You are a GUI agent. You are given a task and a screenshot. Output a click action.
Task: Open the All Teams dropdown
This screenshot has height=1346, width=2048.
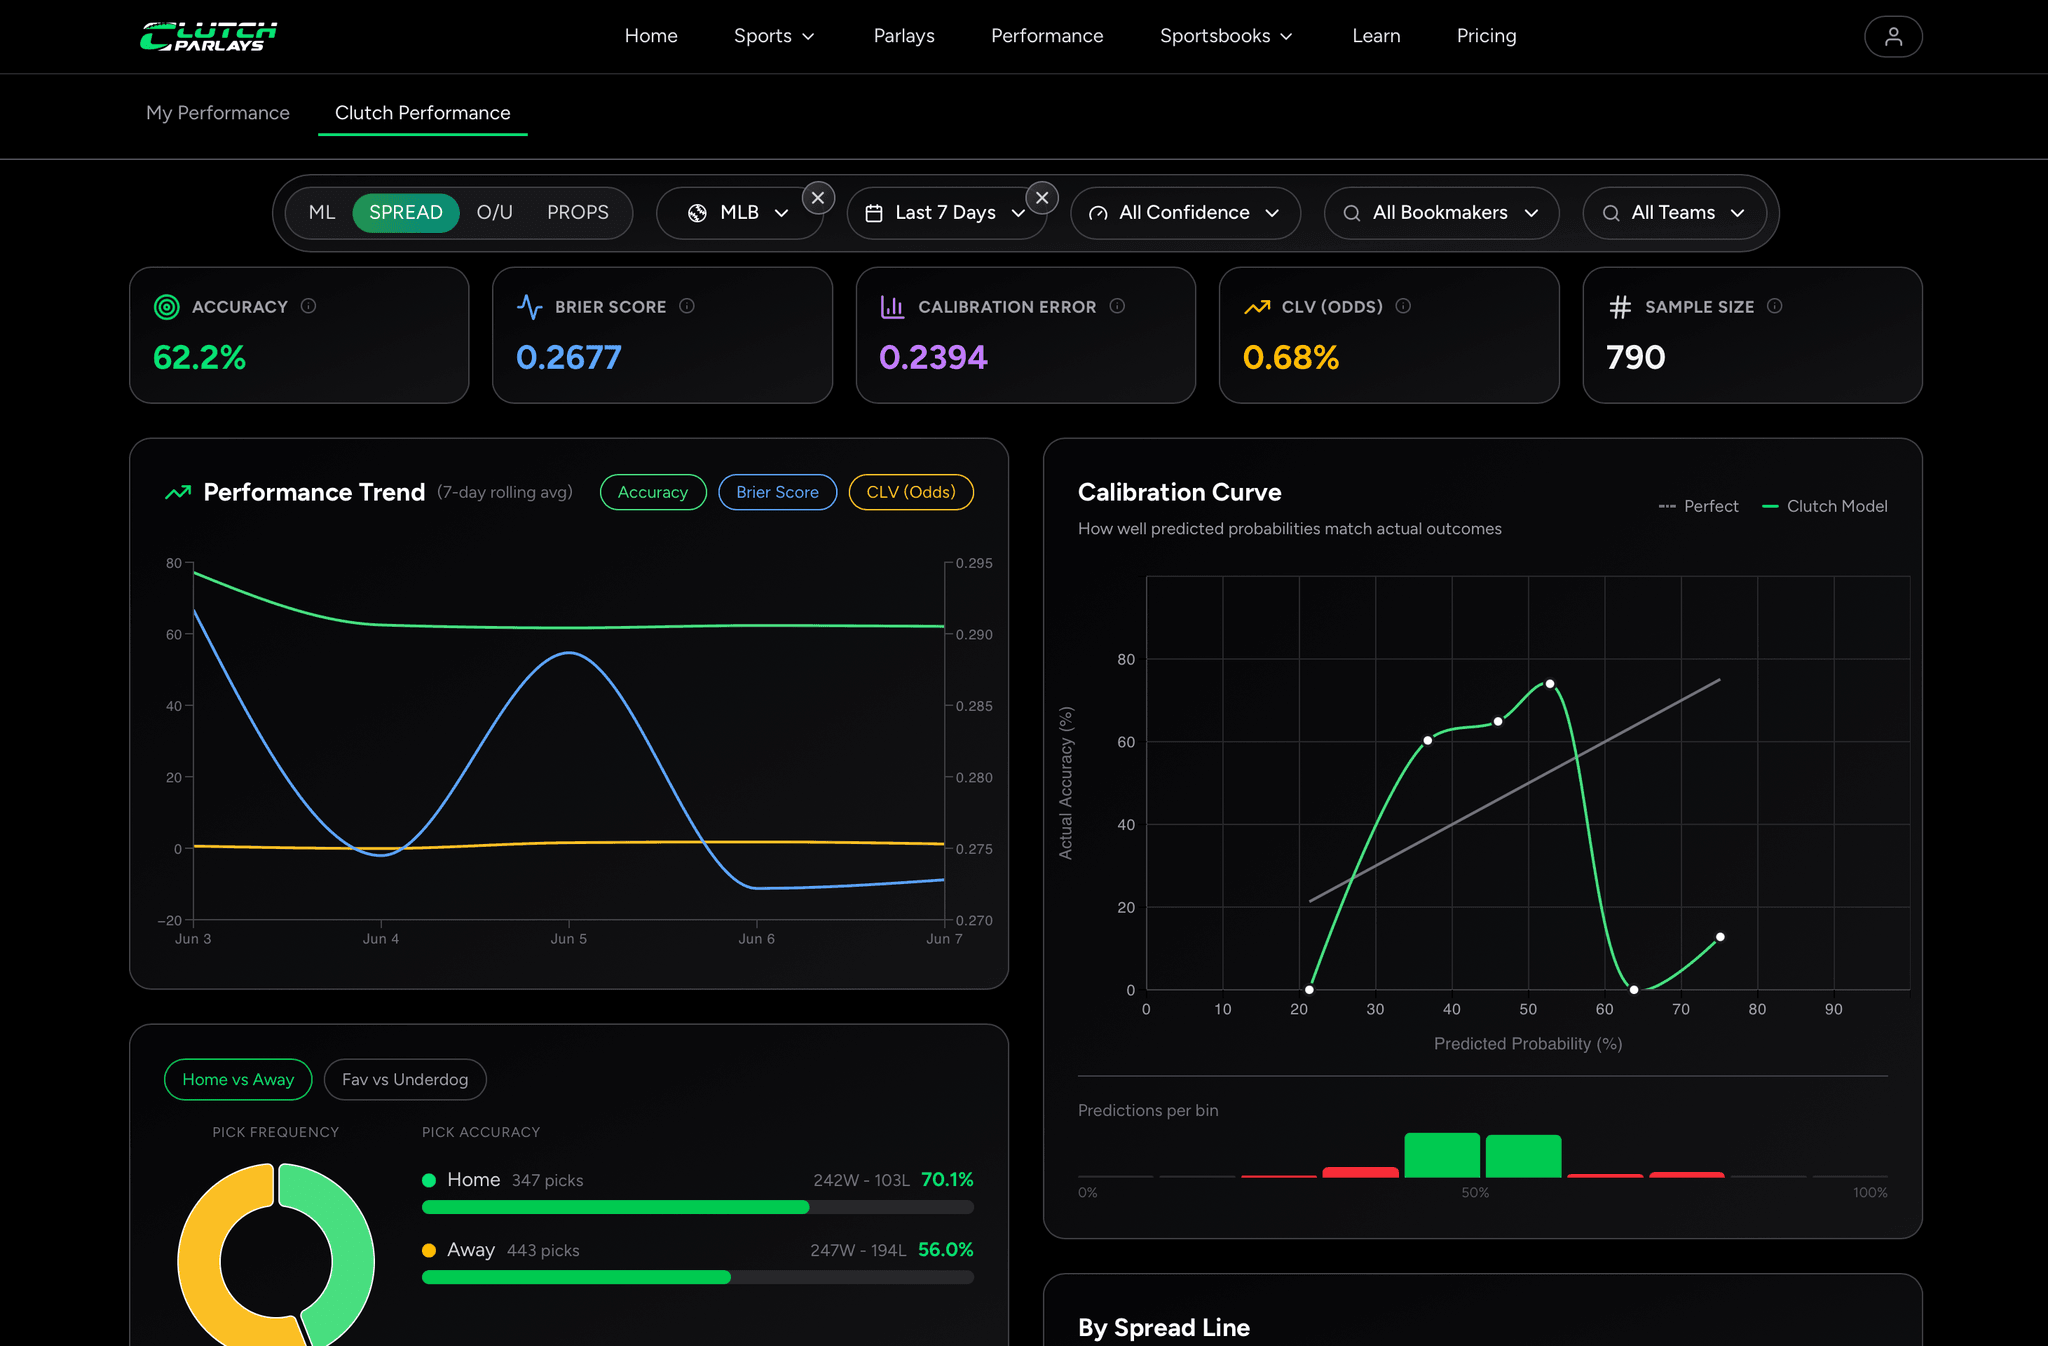tap(1674, 213)
